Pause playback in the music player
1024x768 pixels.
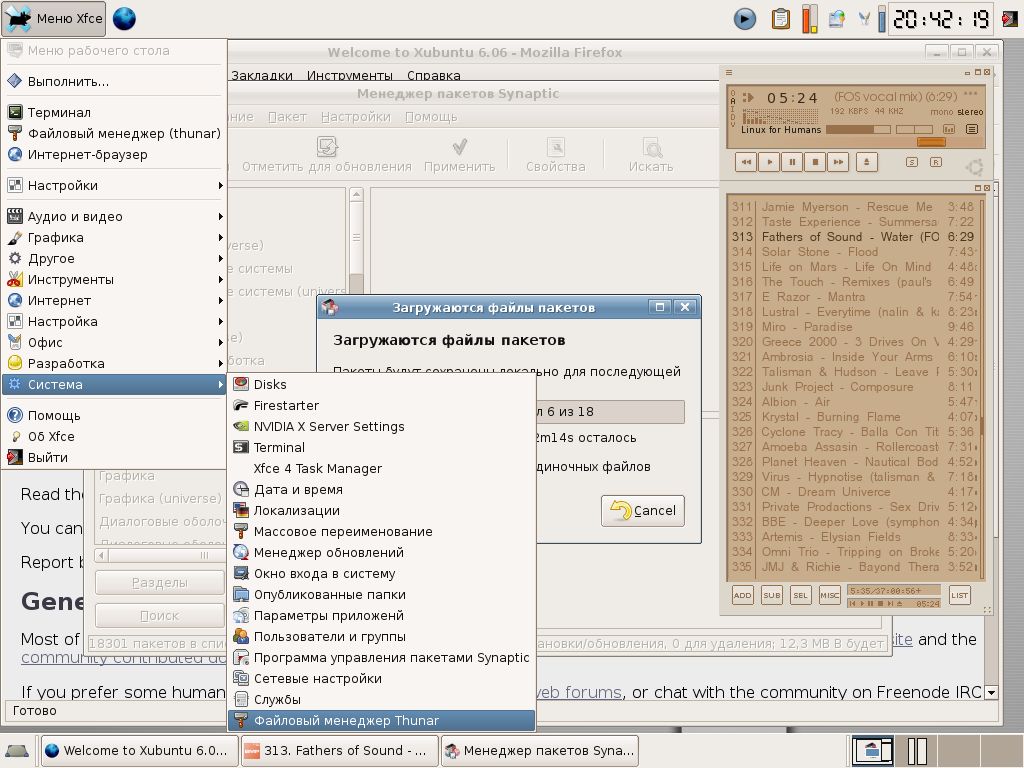792,162
